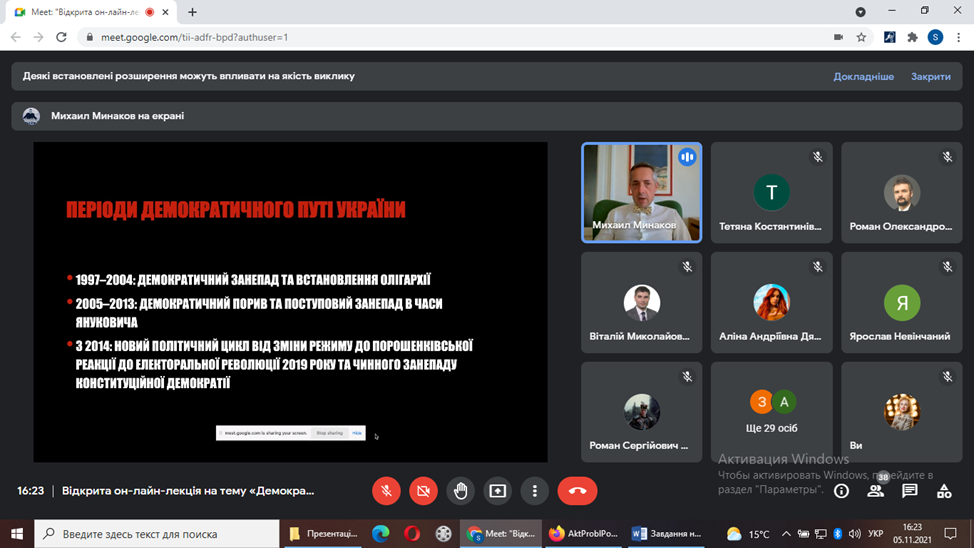Dismiss notification with the Закрити button
The image size is (974, 548).
930,77
